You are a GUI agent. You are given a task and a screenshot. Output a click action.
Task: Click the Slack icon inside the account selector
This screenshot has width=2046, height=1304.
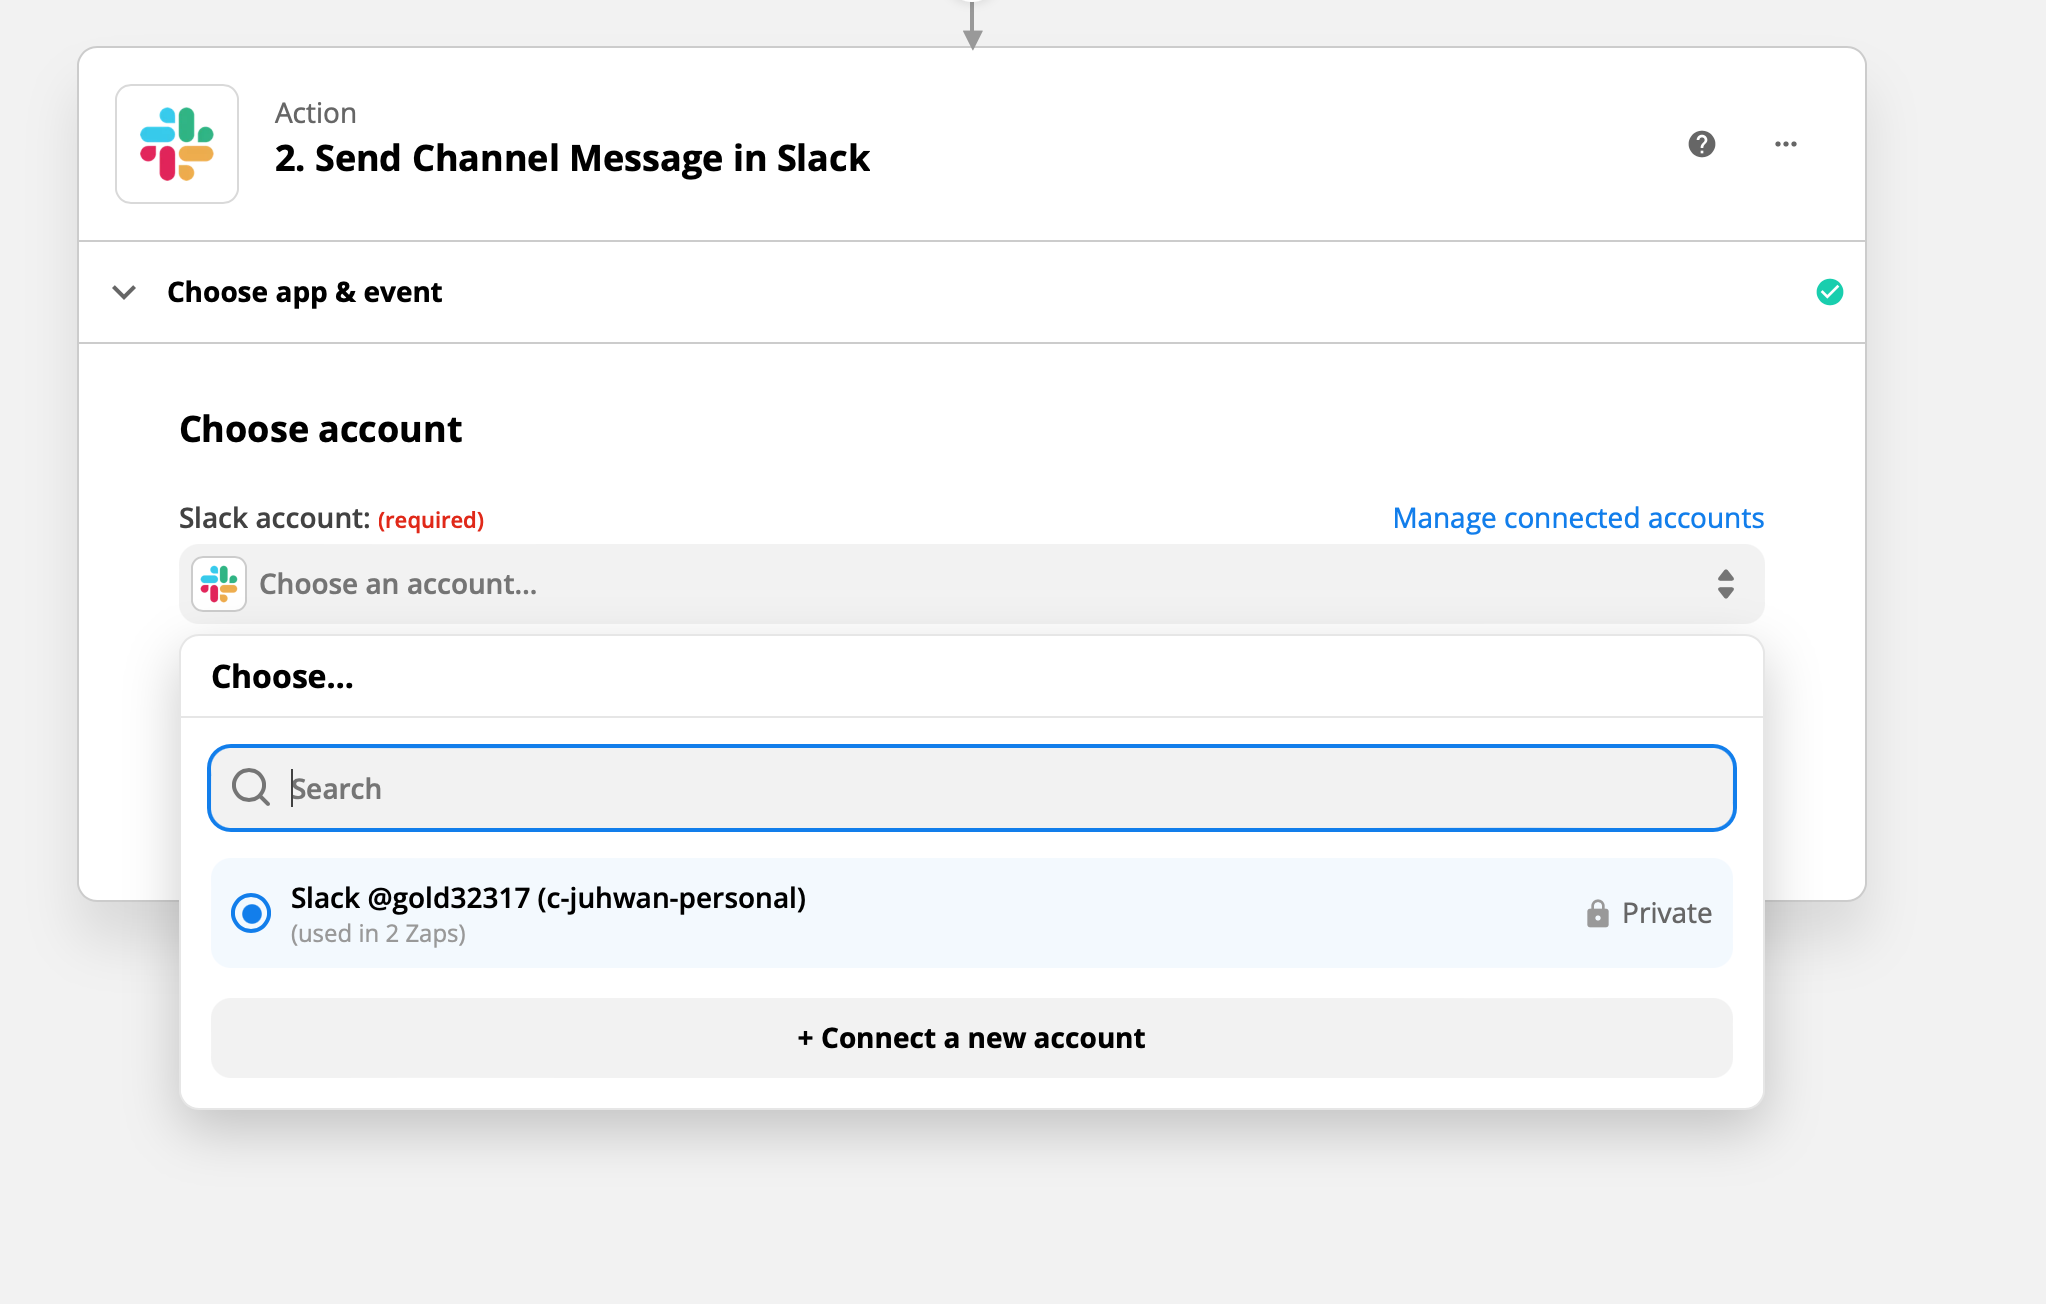pyautogui.click(x=218, y=583)
